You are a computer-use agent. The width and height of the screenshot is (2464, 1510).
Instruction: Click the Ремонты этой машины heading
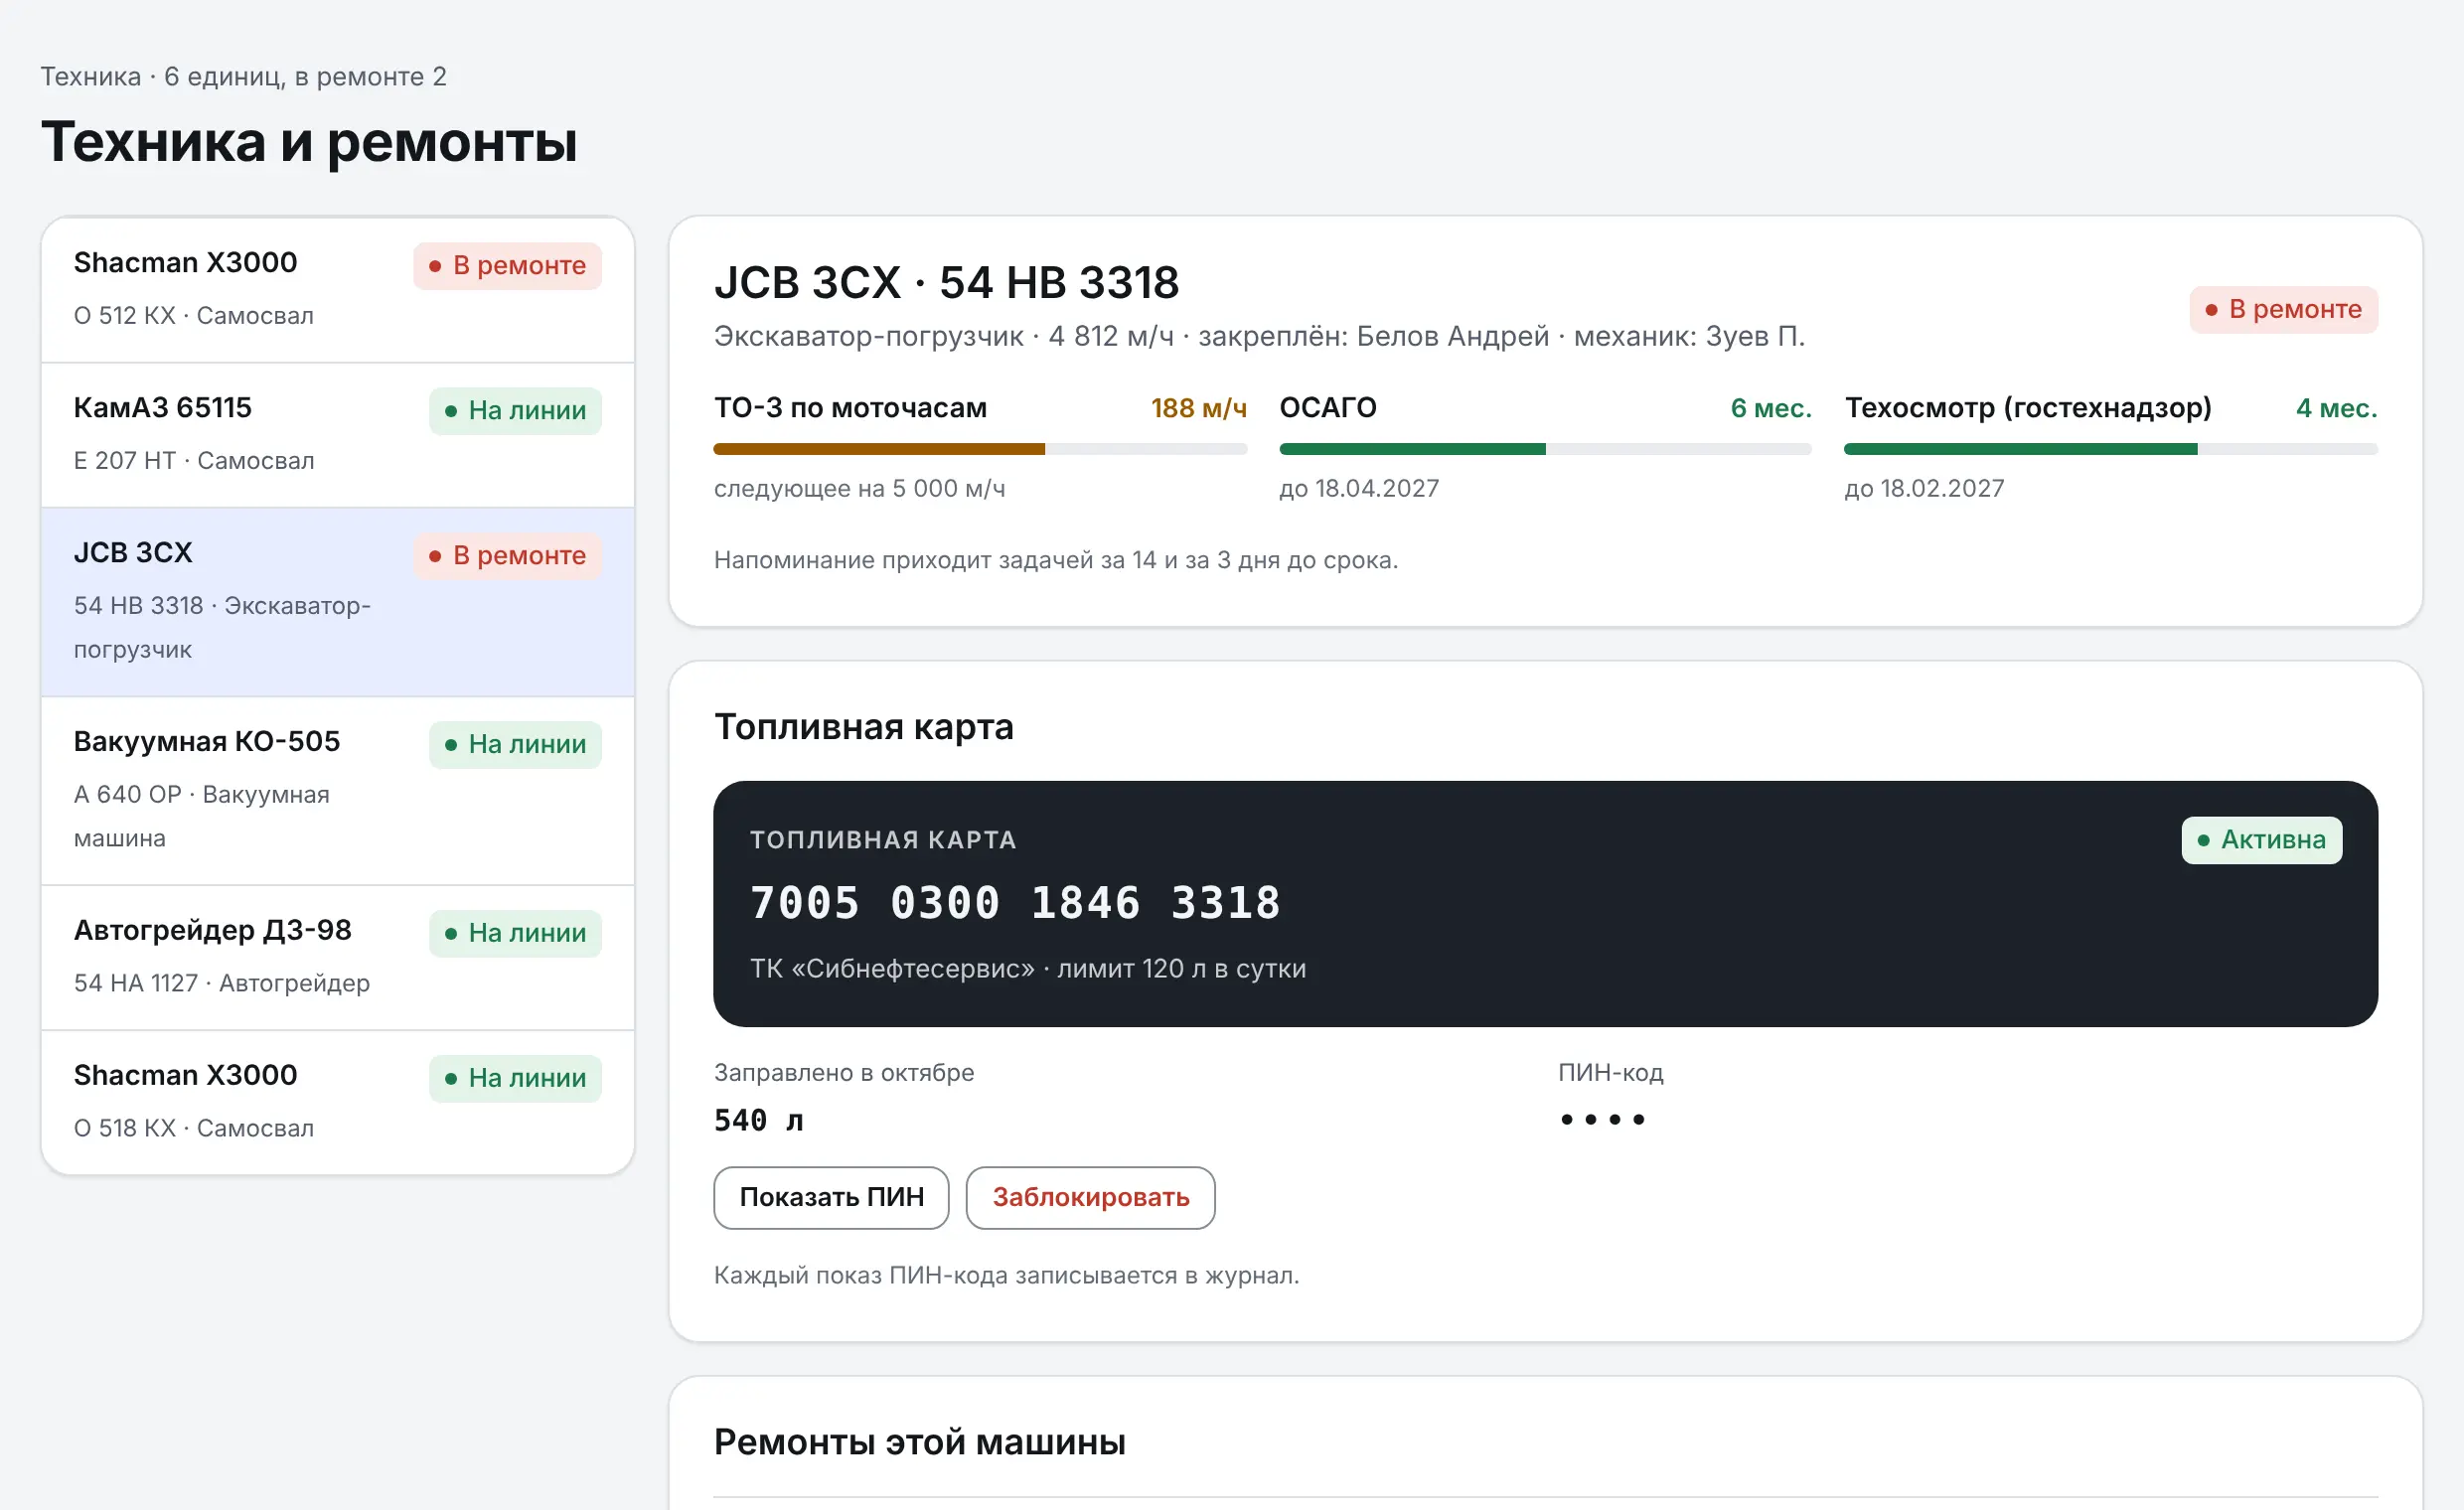coord(920,1442)
